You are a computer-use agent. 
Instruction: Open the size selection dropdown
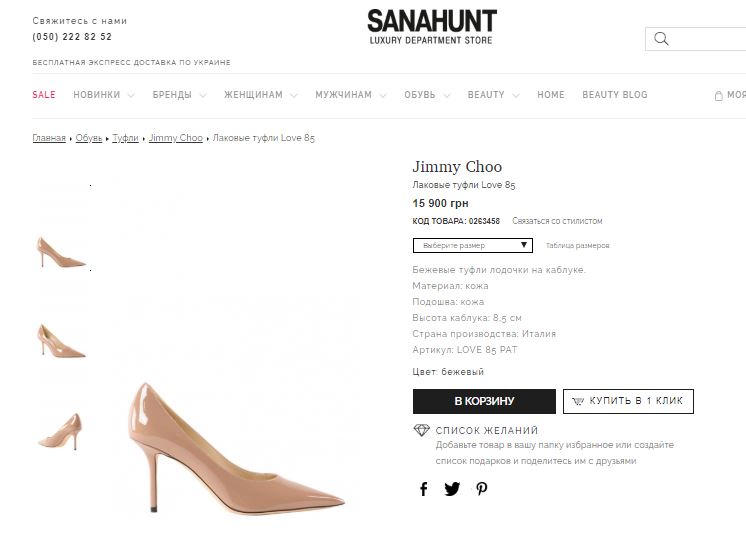pos(473,245)
